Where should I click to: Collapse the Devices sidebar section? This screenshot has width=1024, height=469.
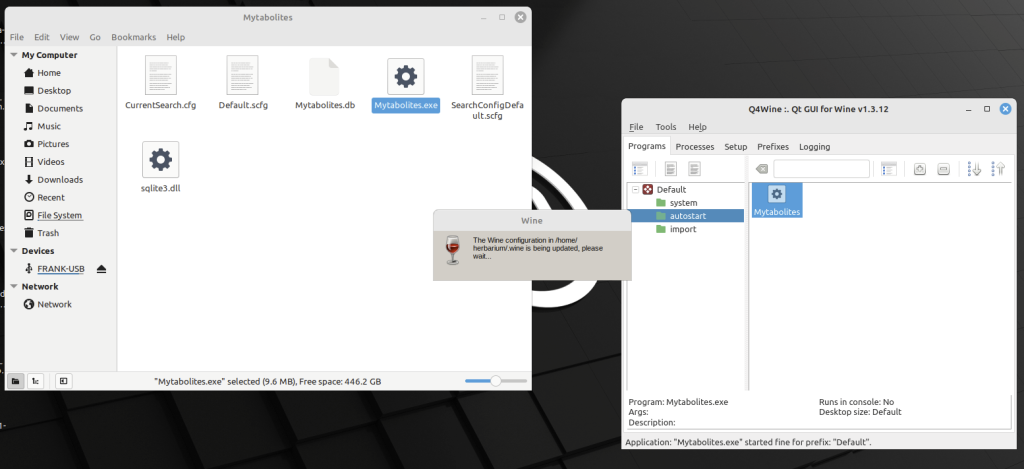pos(13,251)
